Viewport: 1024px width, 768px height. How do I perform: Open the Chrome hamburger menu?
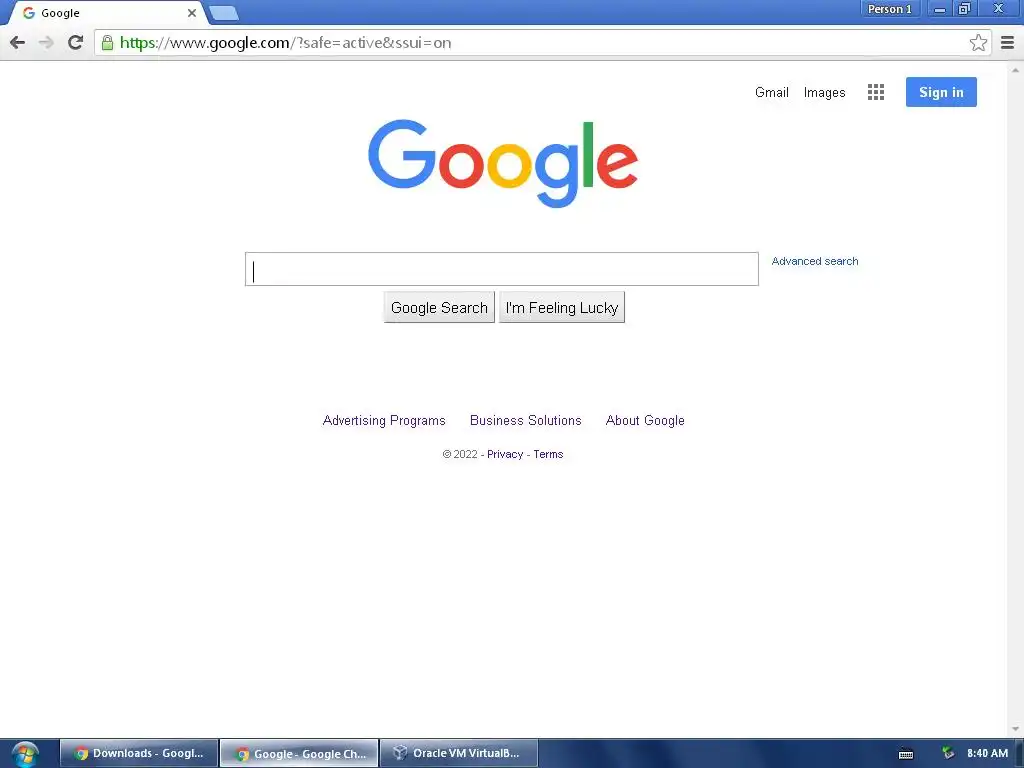coord(1008,43)
